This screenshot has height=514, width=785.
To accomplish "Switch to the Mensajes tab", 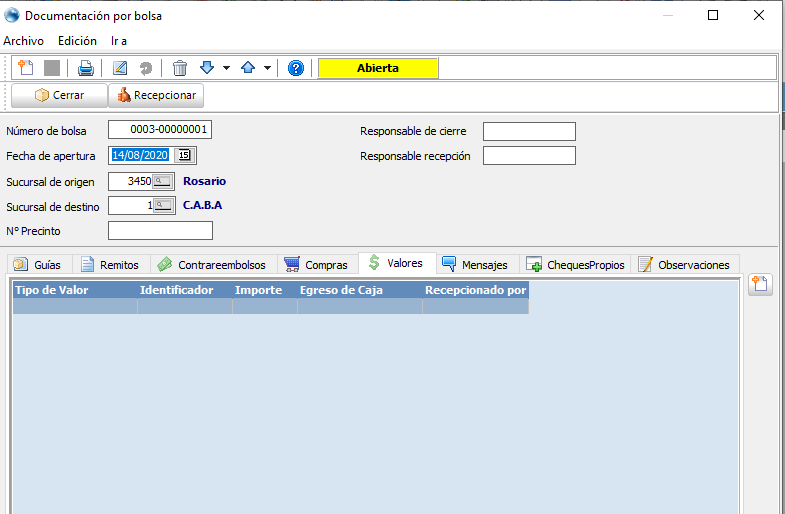I will click(477, 265).
